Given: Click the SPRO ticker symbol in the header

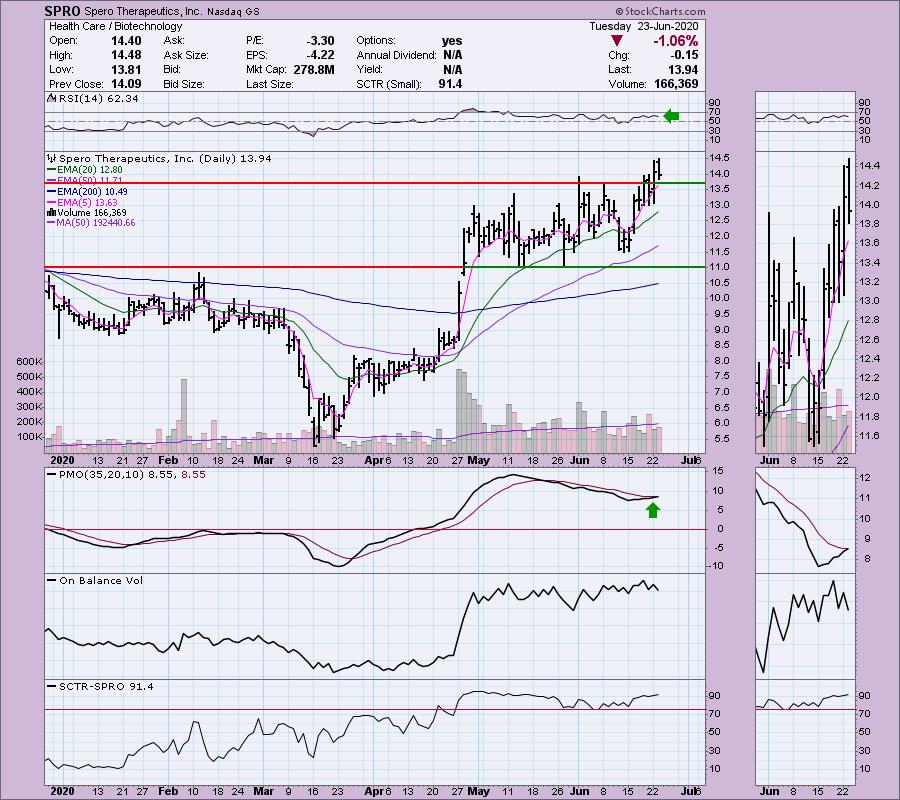Looking at the screenshot, I should click(63, 10).
